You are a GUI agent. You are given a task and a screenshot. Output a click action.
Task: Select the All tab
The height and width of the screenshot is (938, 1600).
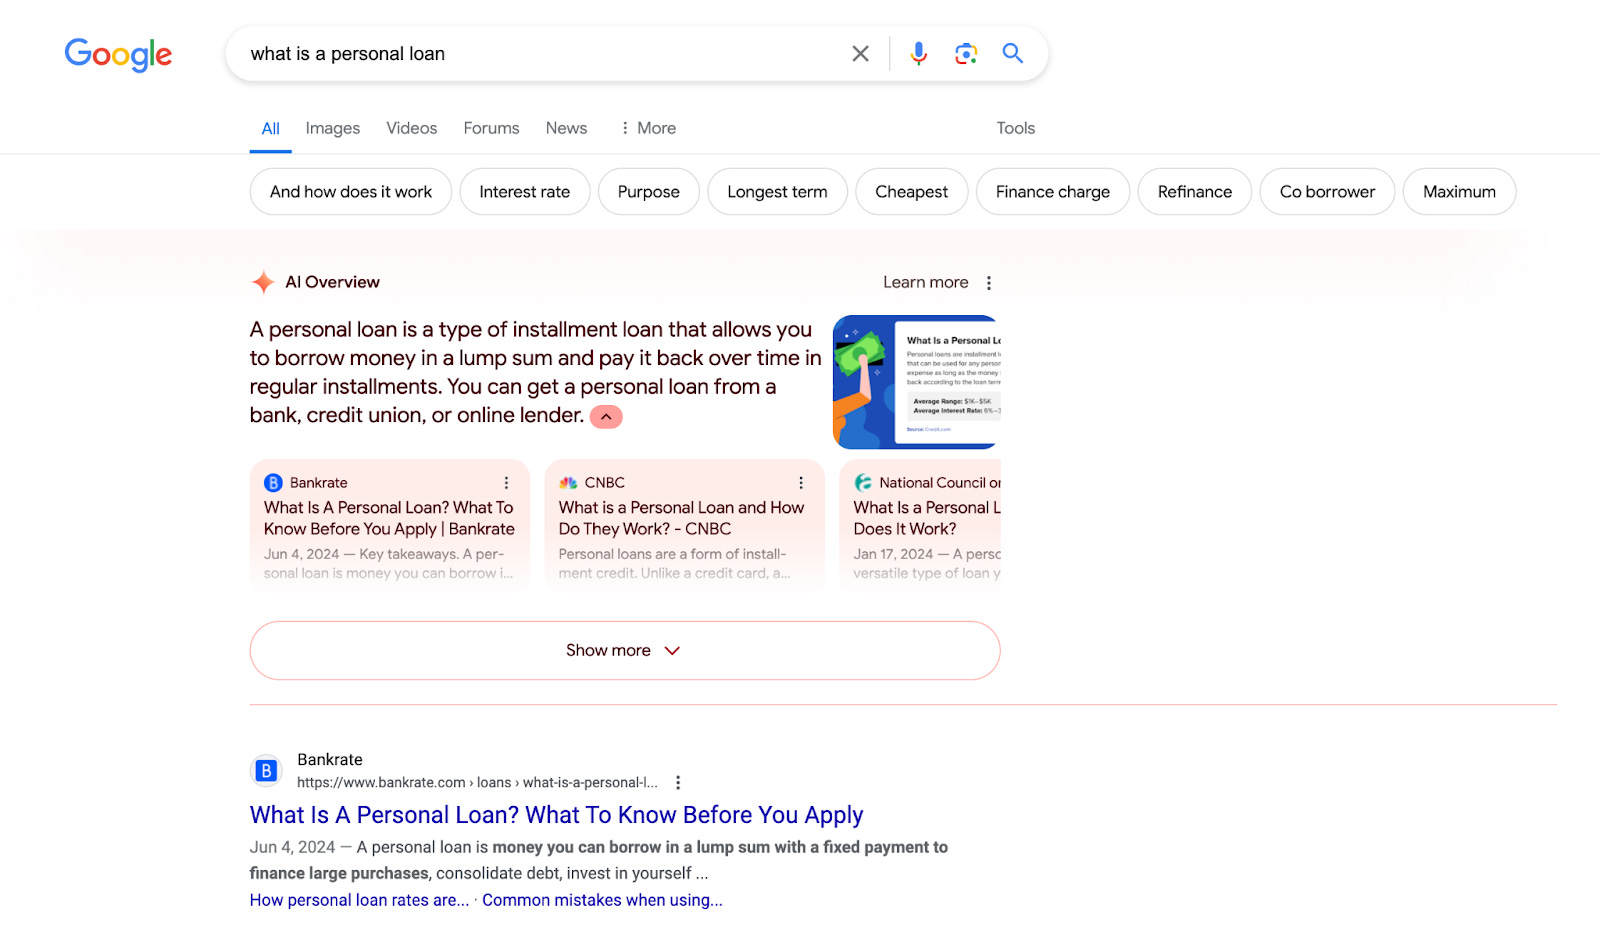point(270,128)
